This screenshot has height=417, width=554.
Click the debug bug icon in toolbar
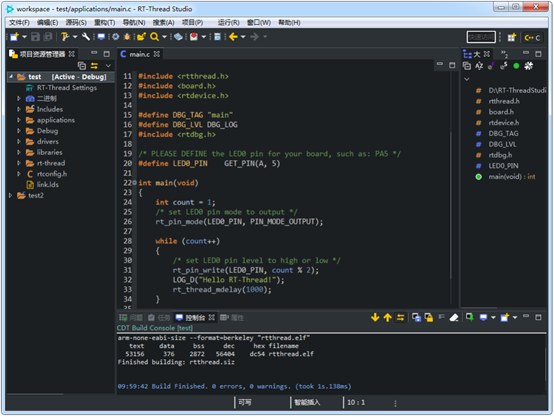pos(127,36)
